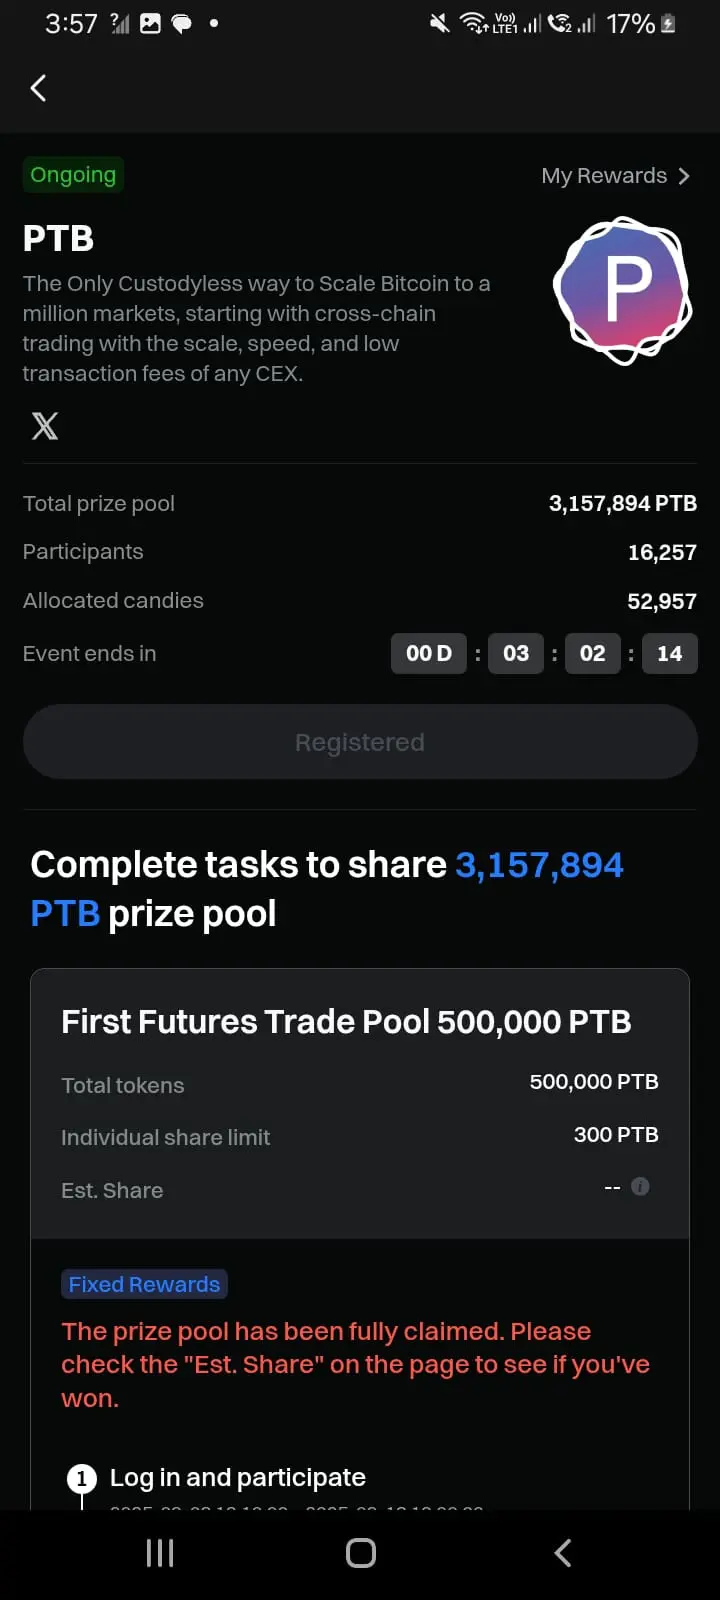Tap the First Futures Trade Pool heading
This screenshot has width=720, height=1600.
tap(346, 1022)
